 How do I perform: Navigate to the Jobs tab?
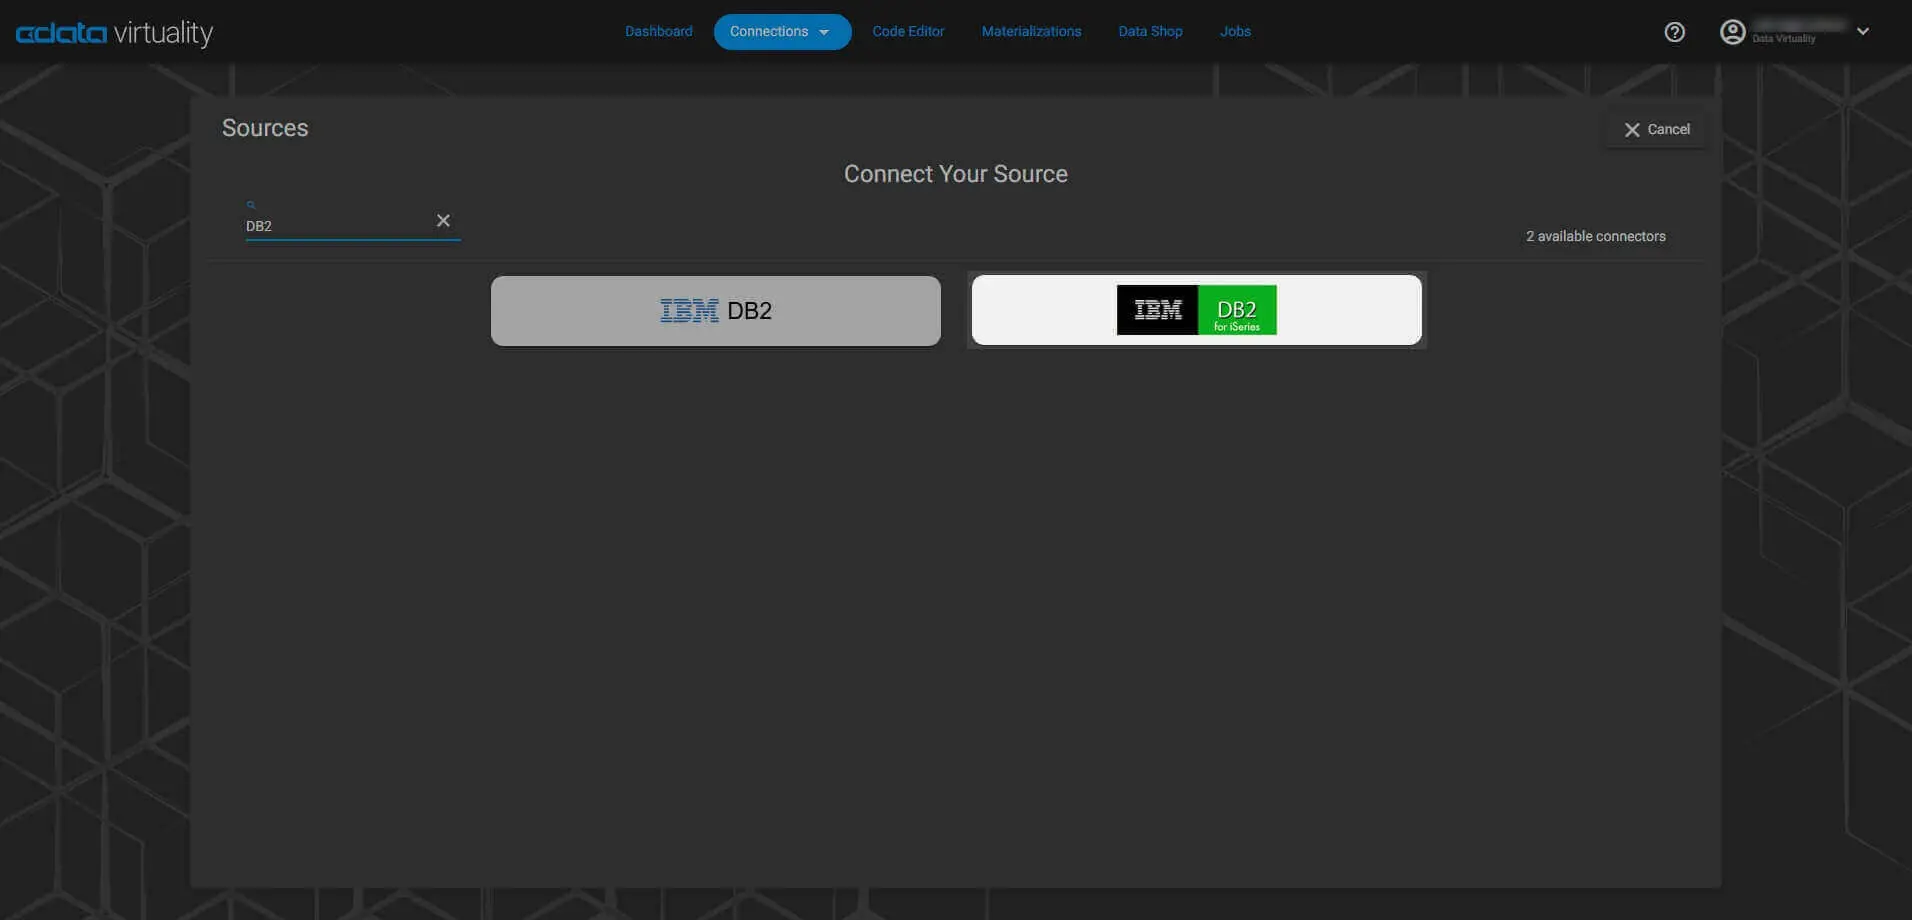click(1235, 32)
